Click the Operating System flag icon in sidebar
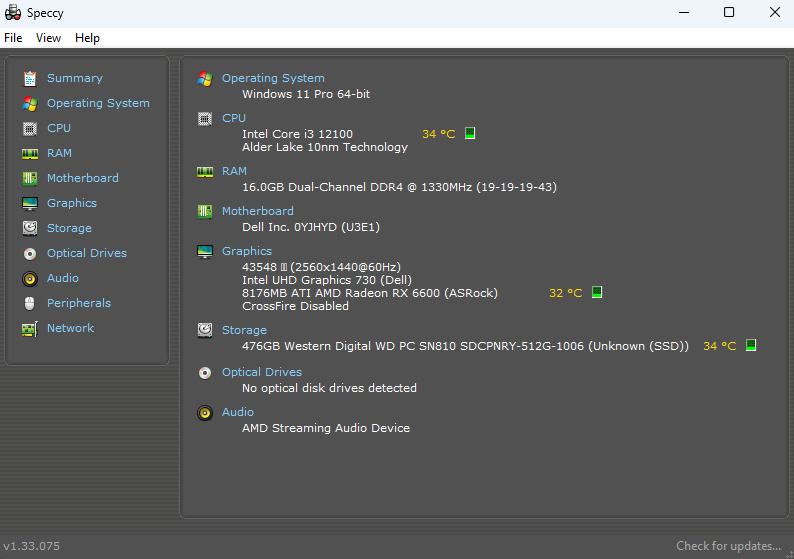794x559 pixels. [x=30, y=103]
